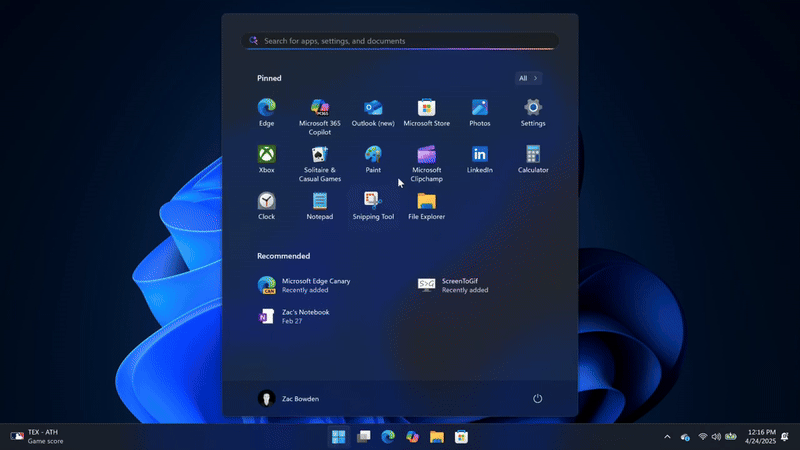Open Outlook (new) pinned app

point(373,113)
